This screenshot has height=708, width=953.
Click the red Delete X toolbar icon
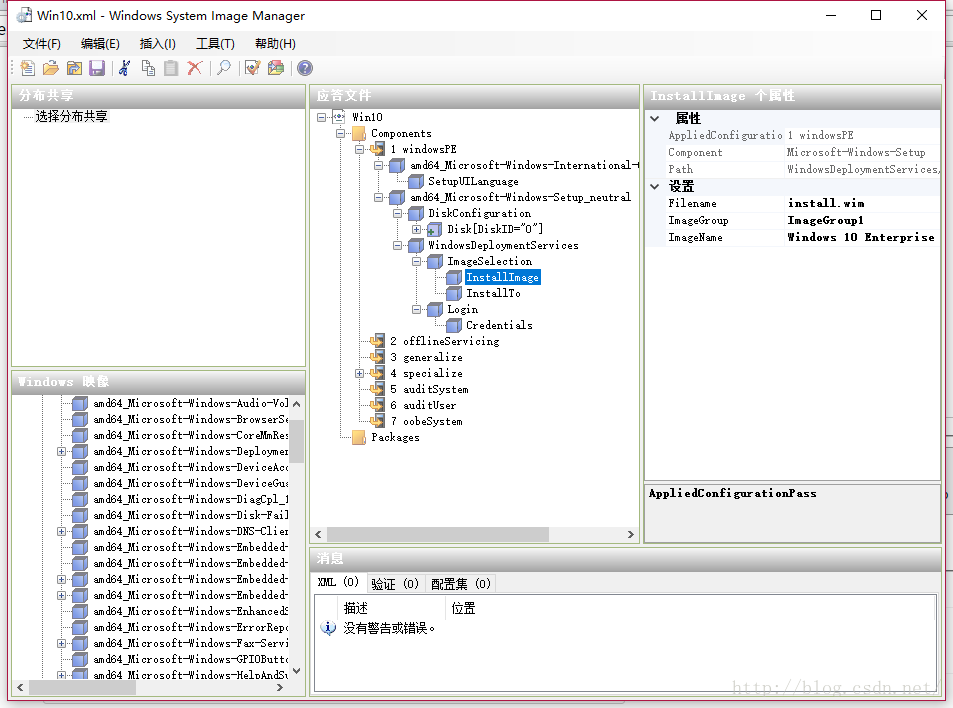click(194, 68)
